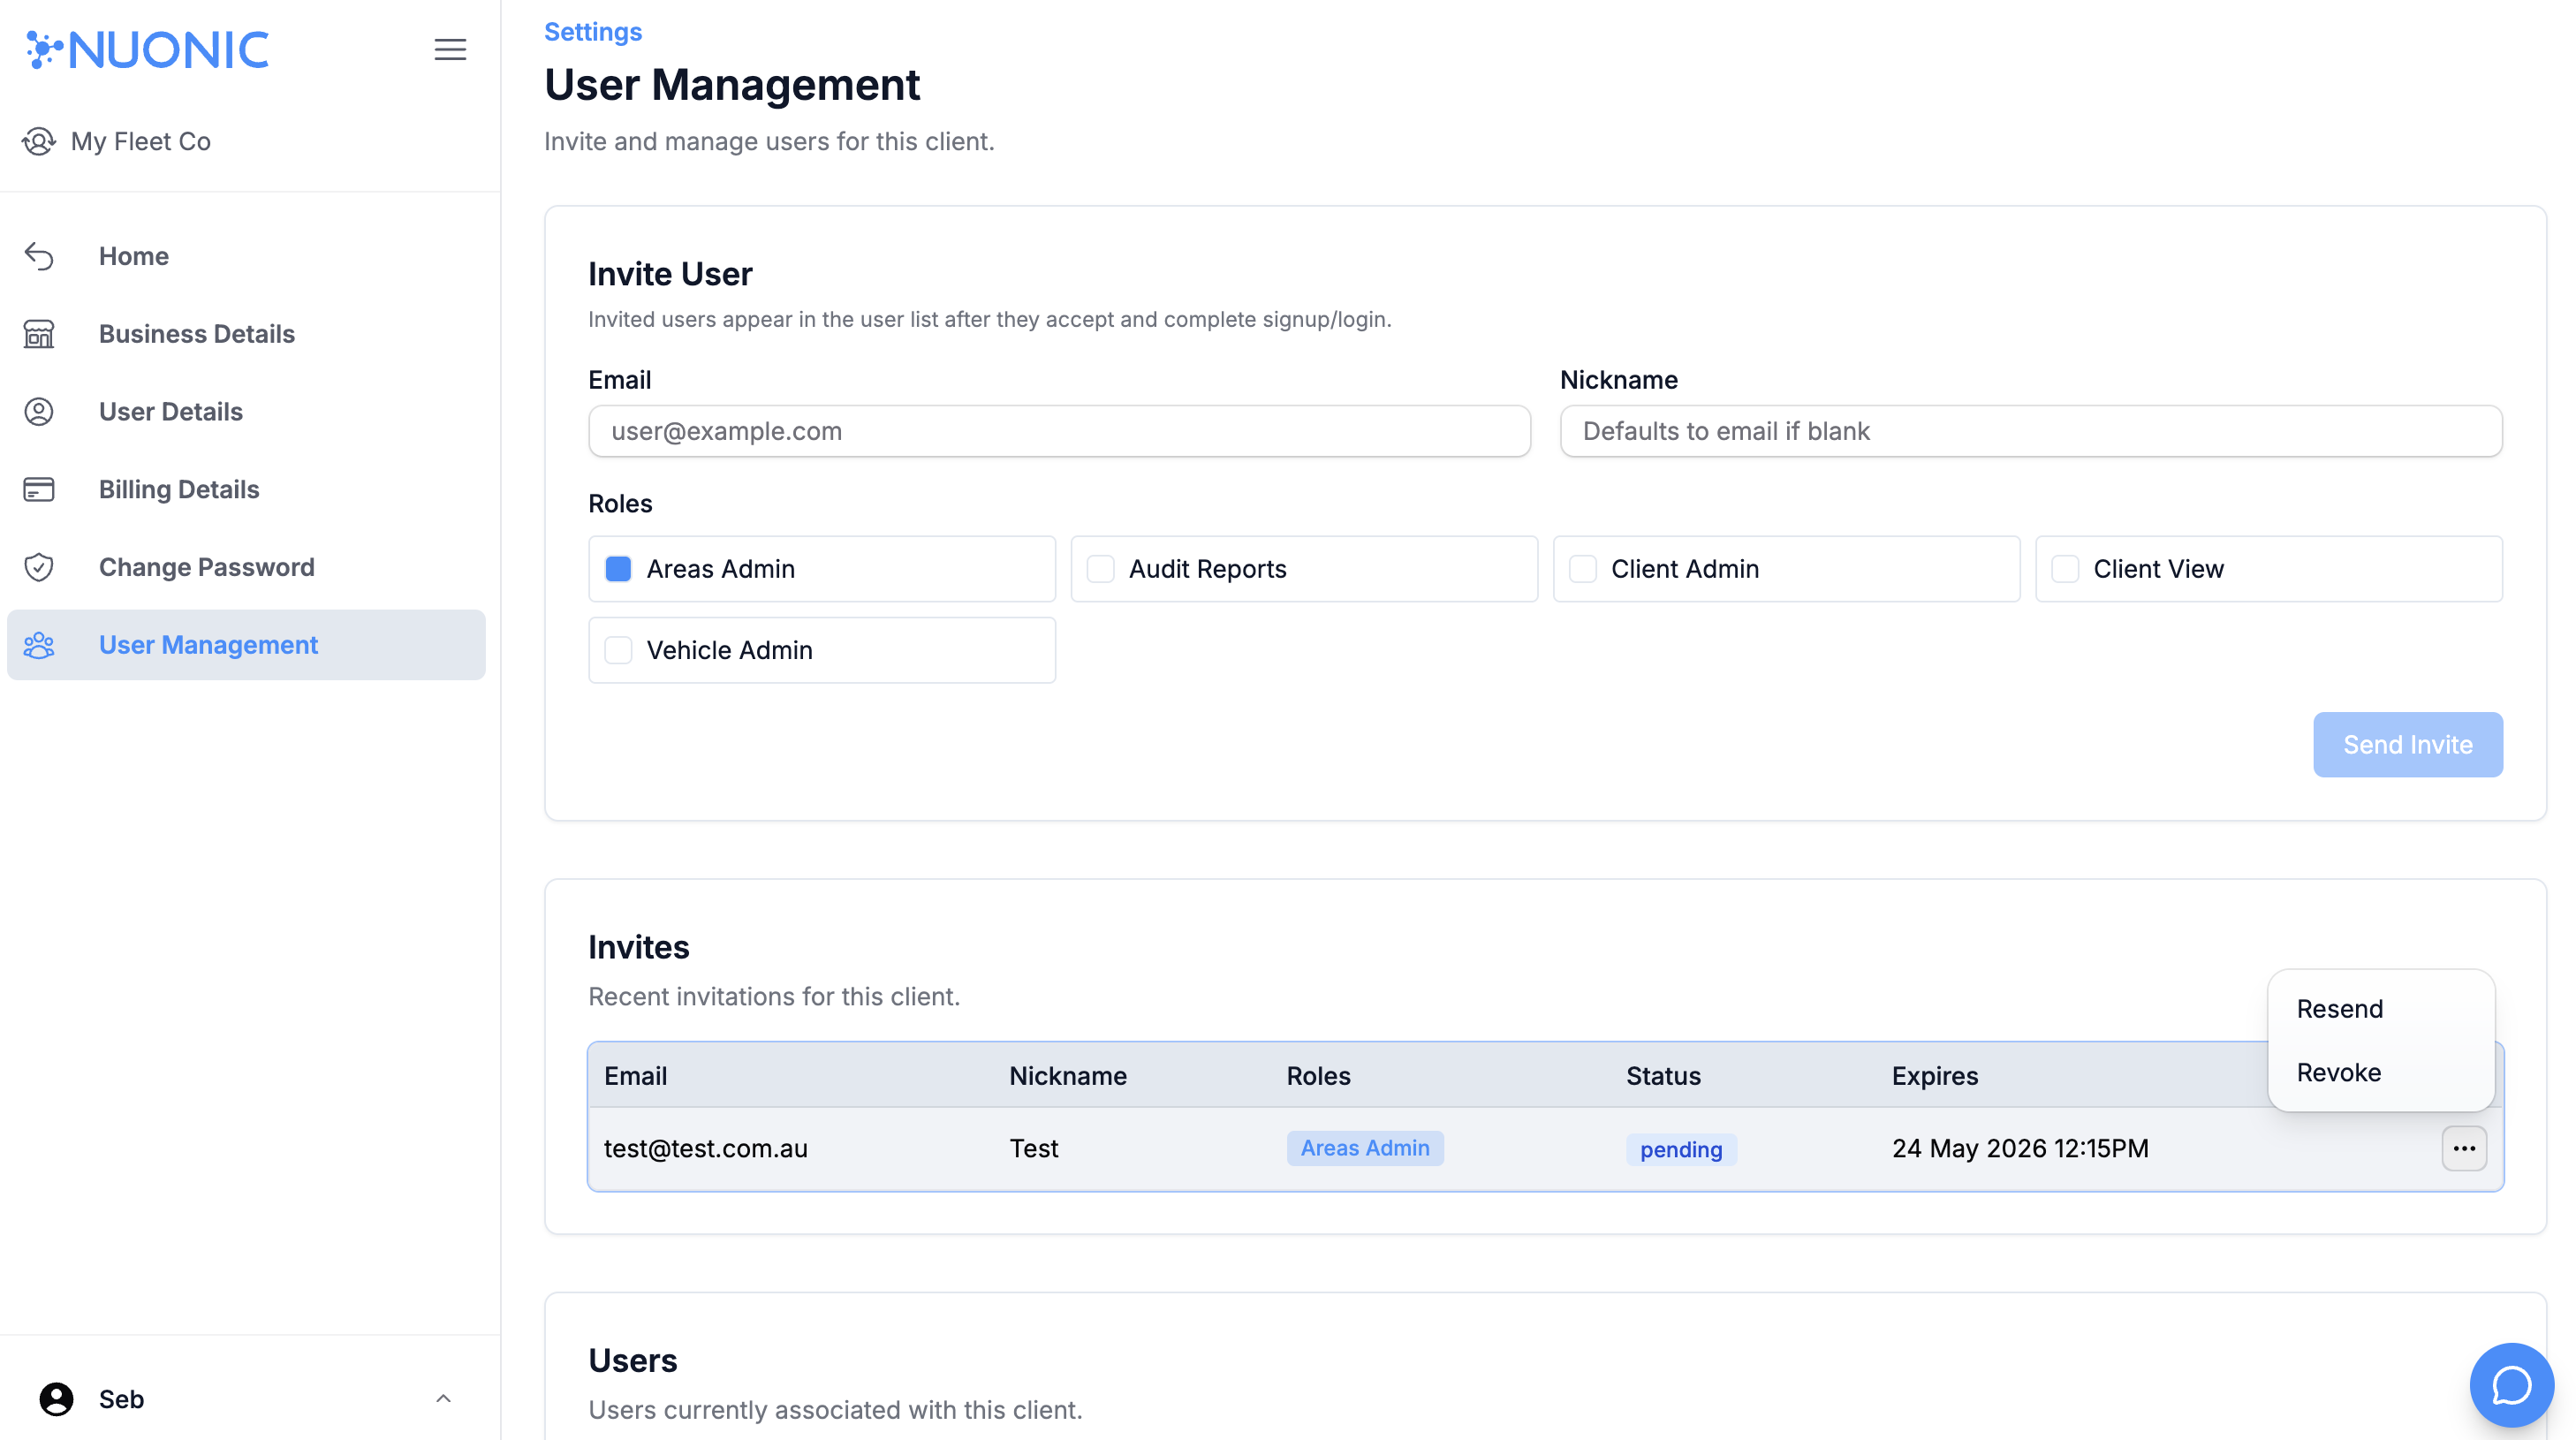The image size is (2576, 1440).
Task: Check the Client Admin role checkbox
Action: [1583, 569]
